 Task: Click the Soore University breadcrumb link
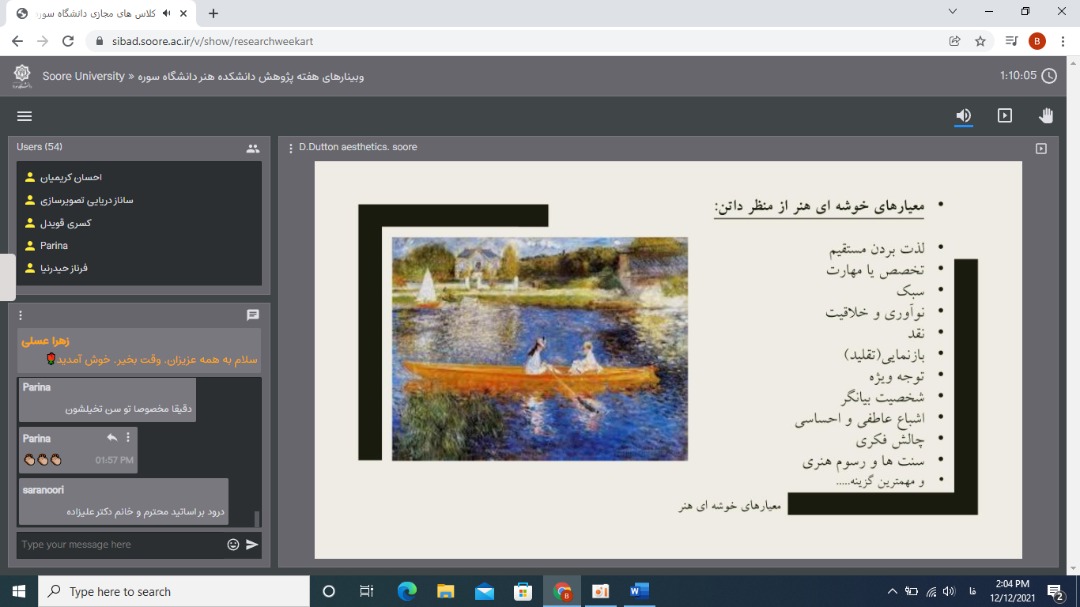click(x=83, y=76)
